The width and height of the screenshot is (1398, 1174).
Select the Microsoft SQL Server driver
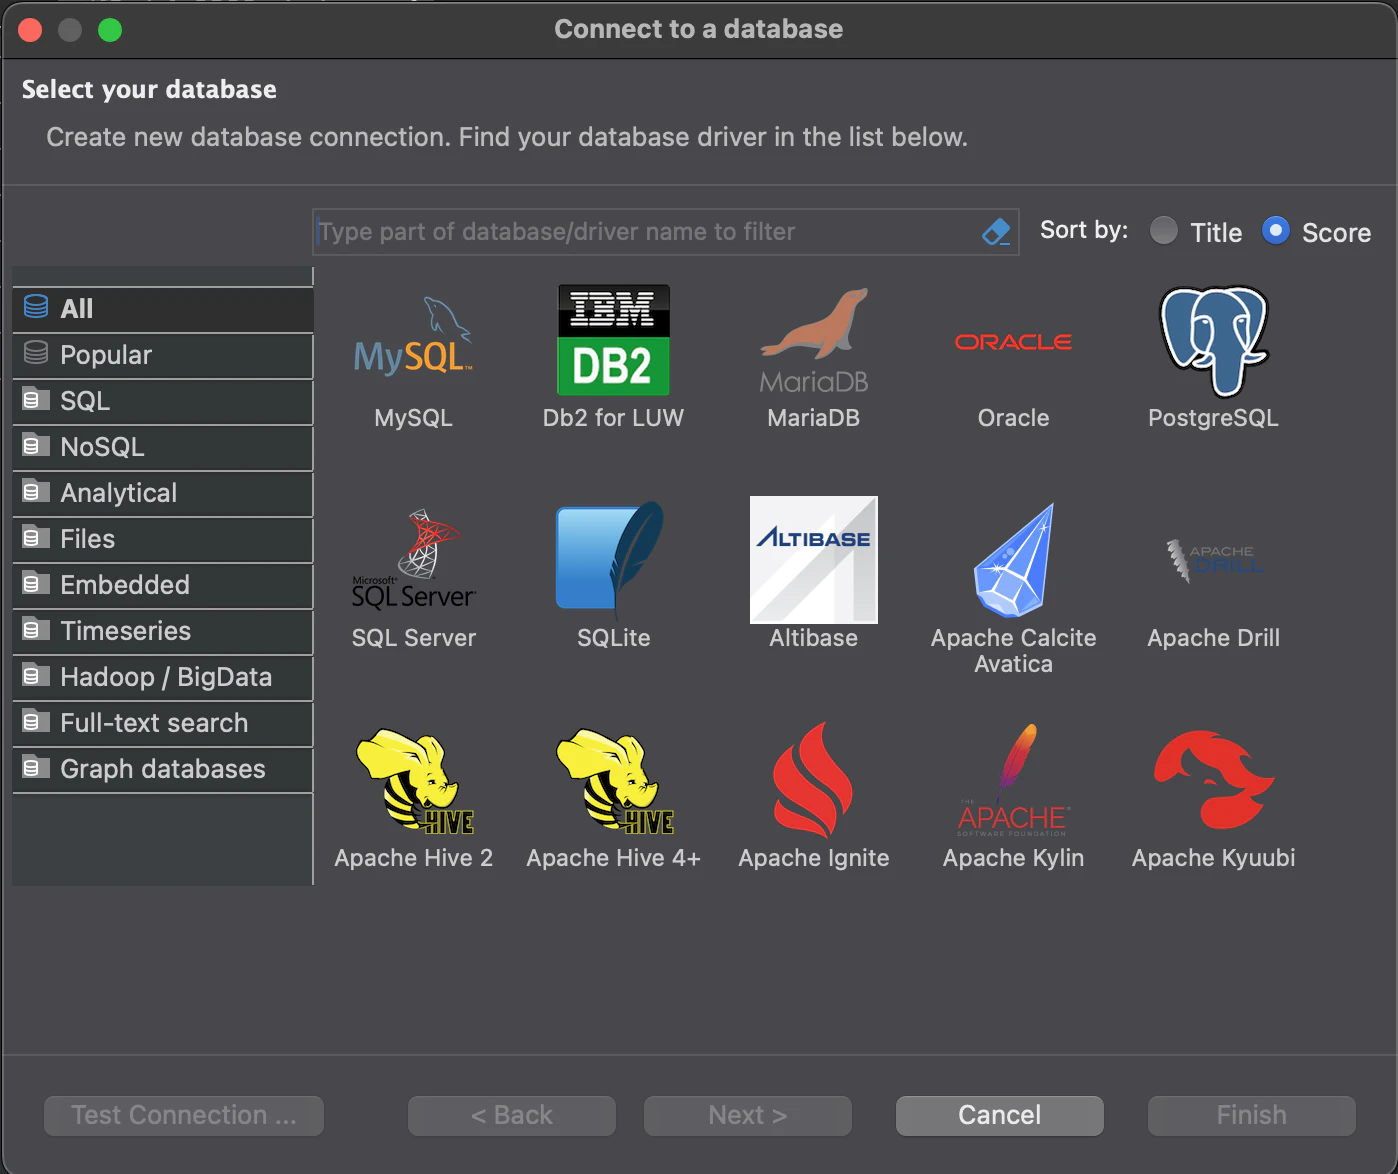tap(413, 560)
